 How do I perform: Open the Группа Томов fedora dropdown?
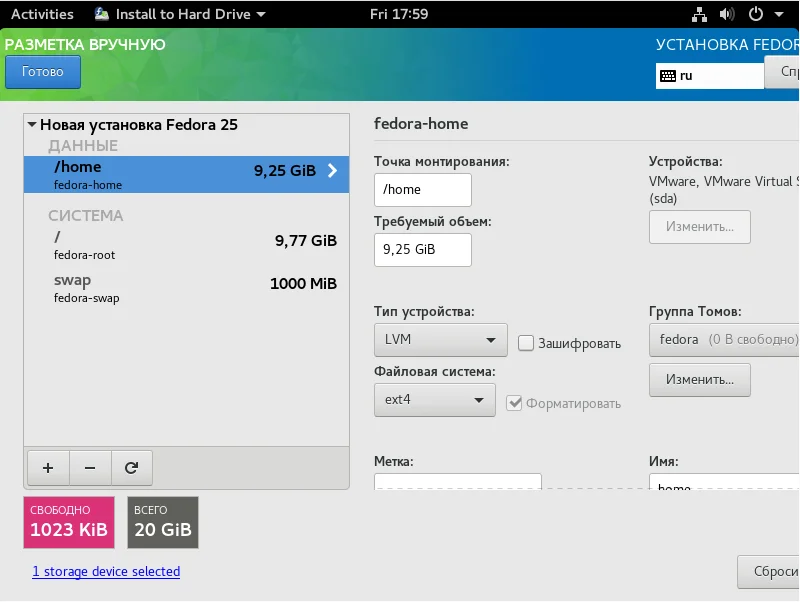pos(724,340)
